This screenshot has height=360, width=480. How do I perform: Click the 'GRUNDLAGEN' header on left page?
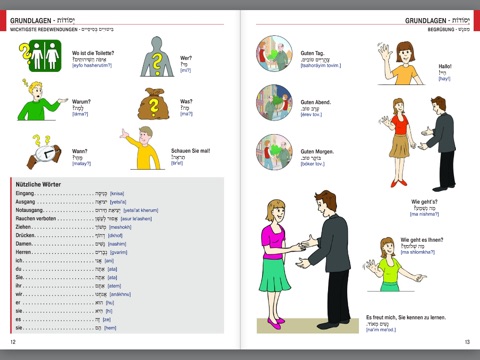click(x=31, y=21)
